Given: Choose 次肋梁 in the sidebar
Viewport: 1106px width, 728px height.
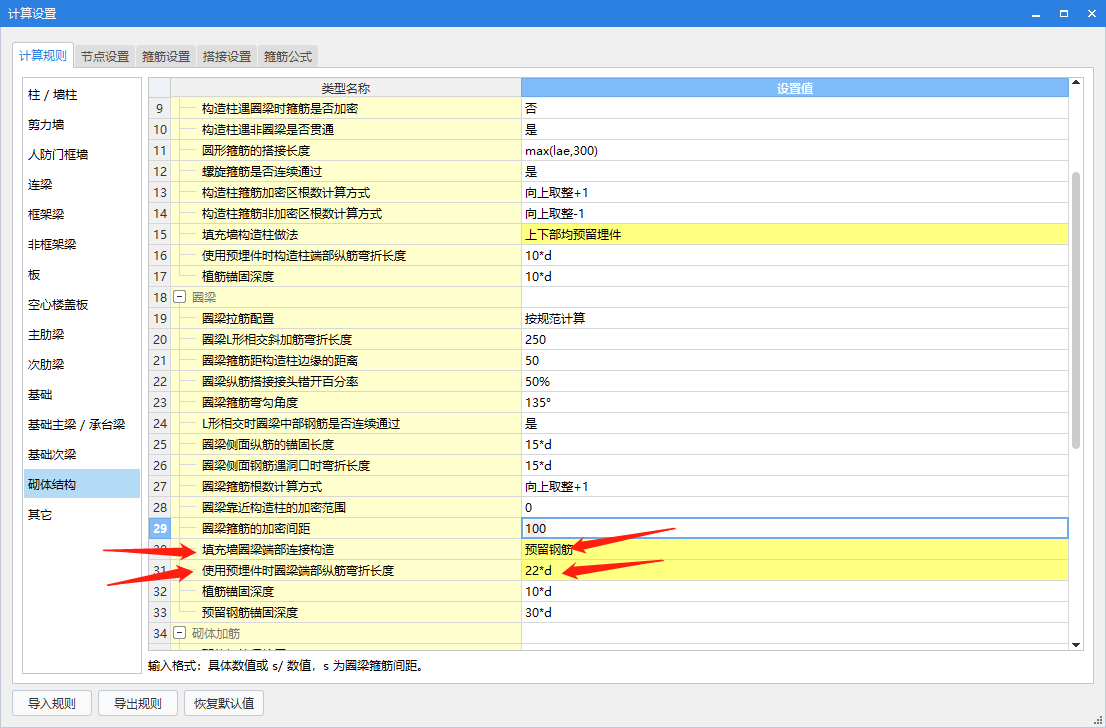Looking at the screenshot, I should [x=82, y=364].
